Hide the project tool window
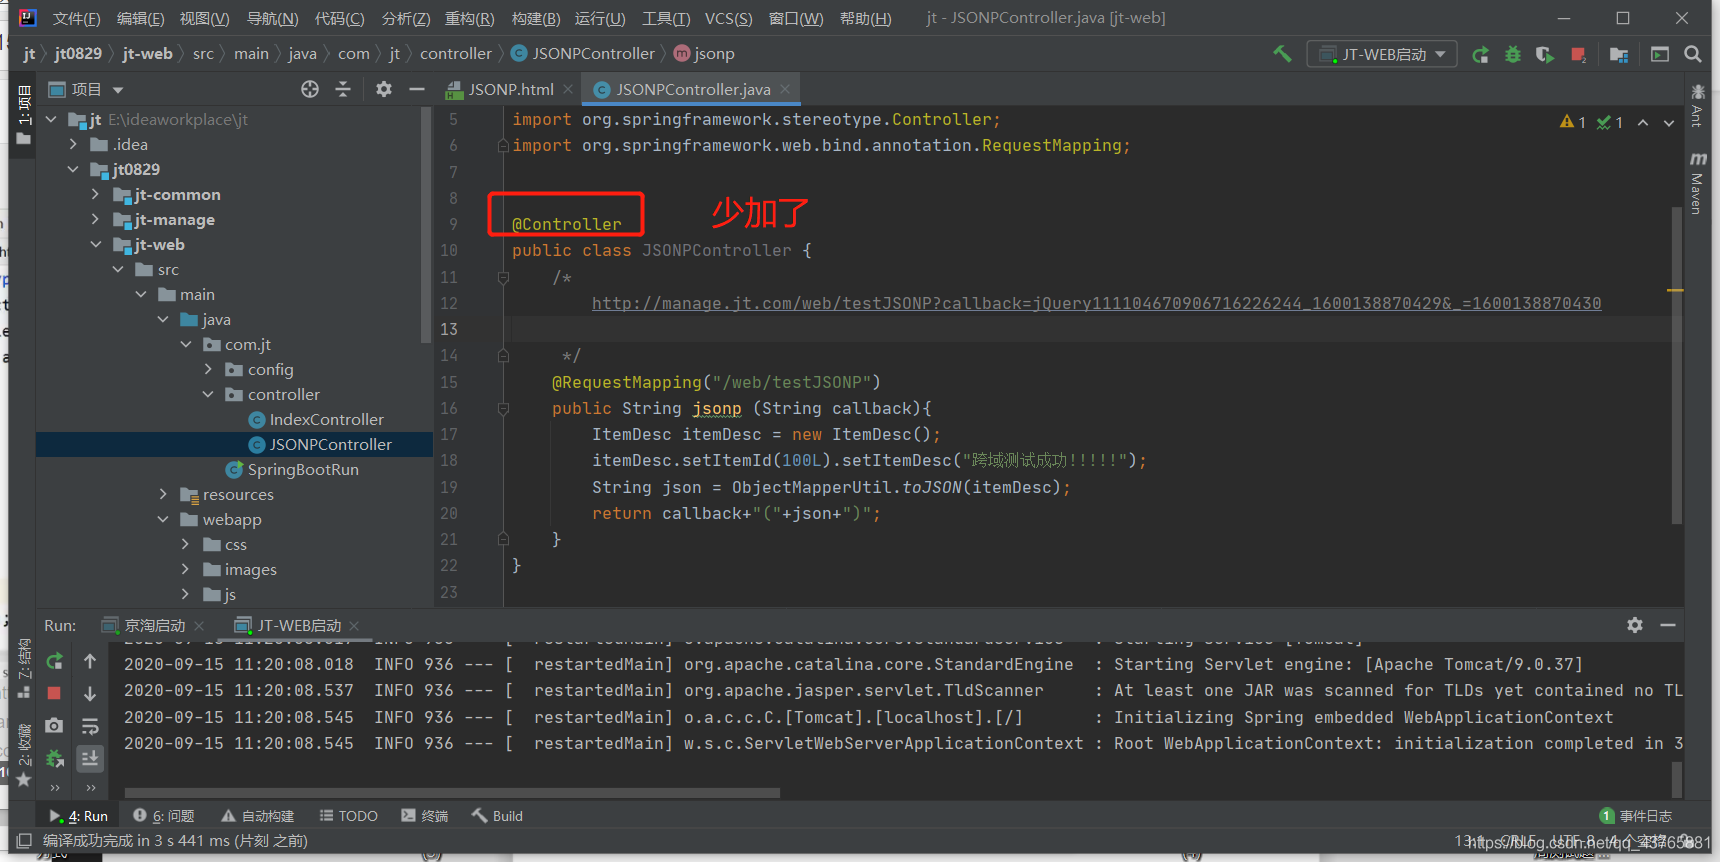This screenshot has width=1720, height=862. [417, 89]
